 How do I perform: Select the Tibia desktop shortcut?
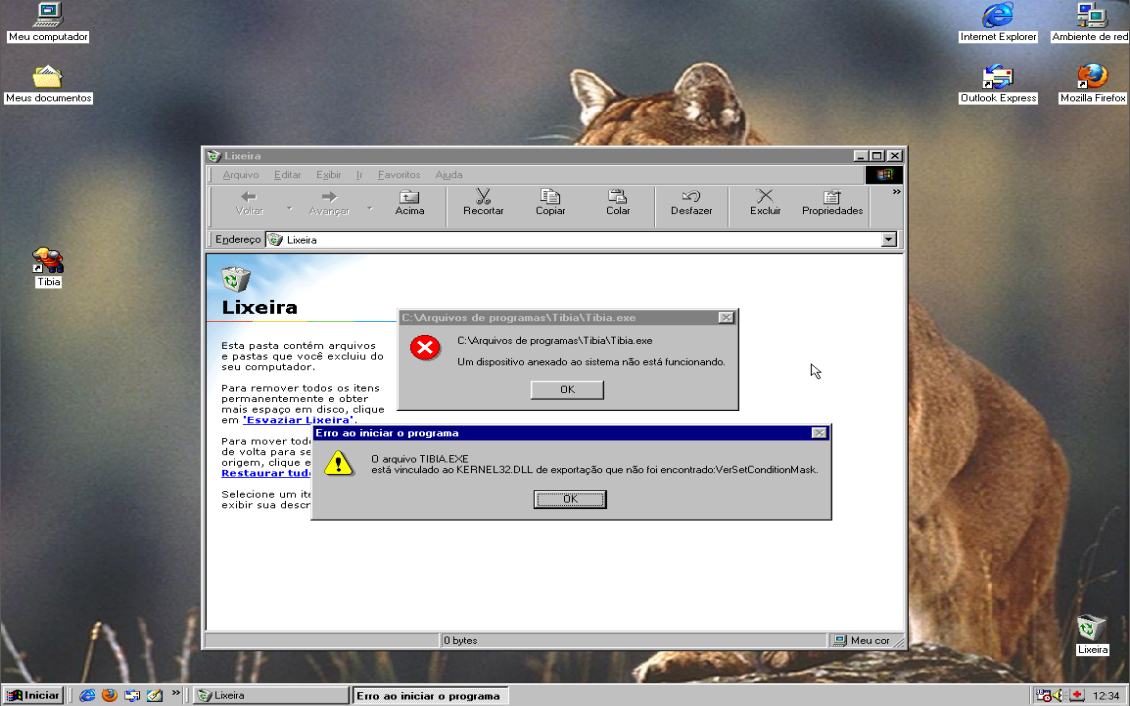[48, 263]
